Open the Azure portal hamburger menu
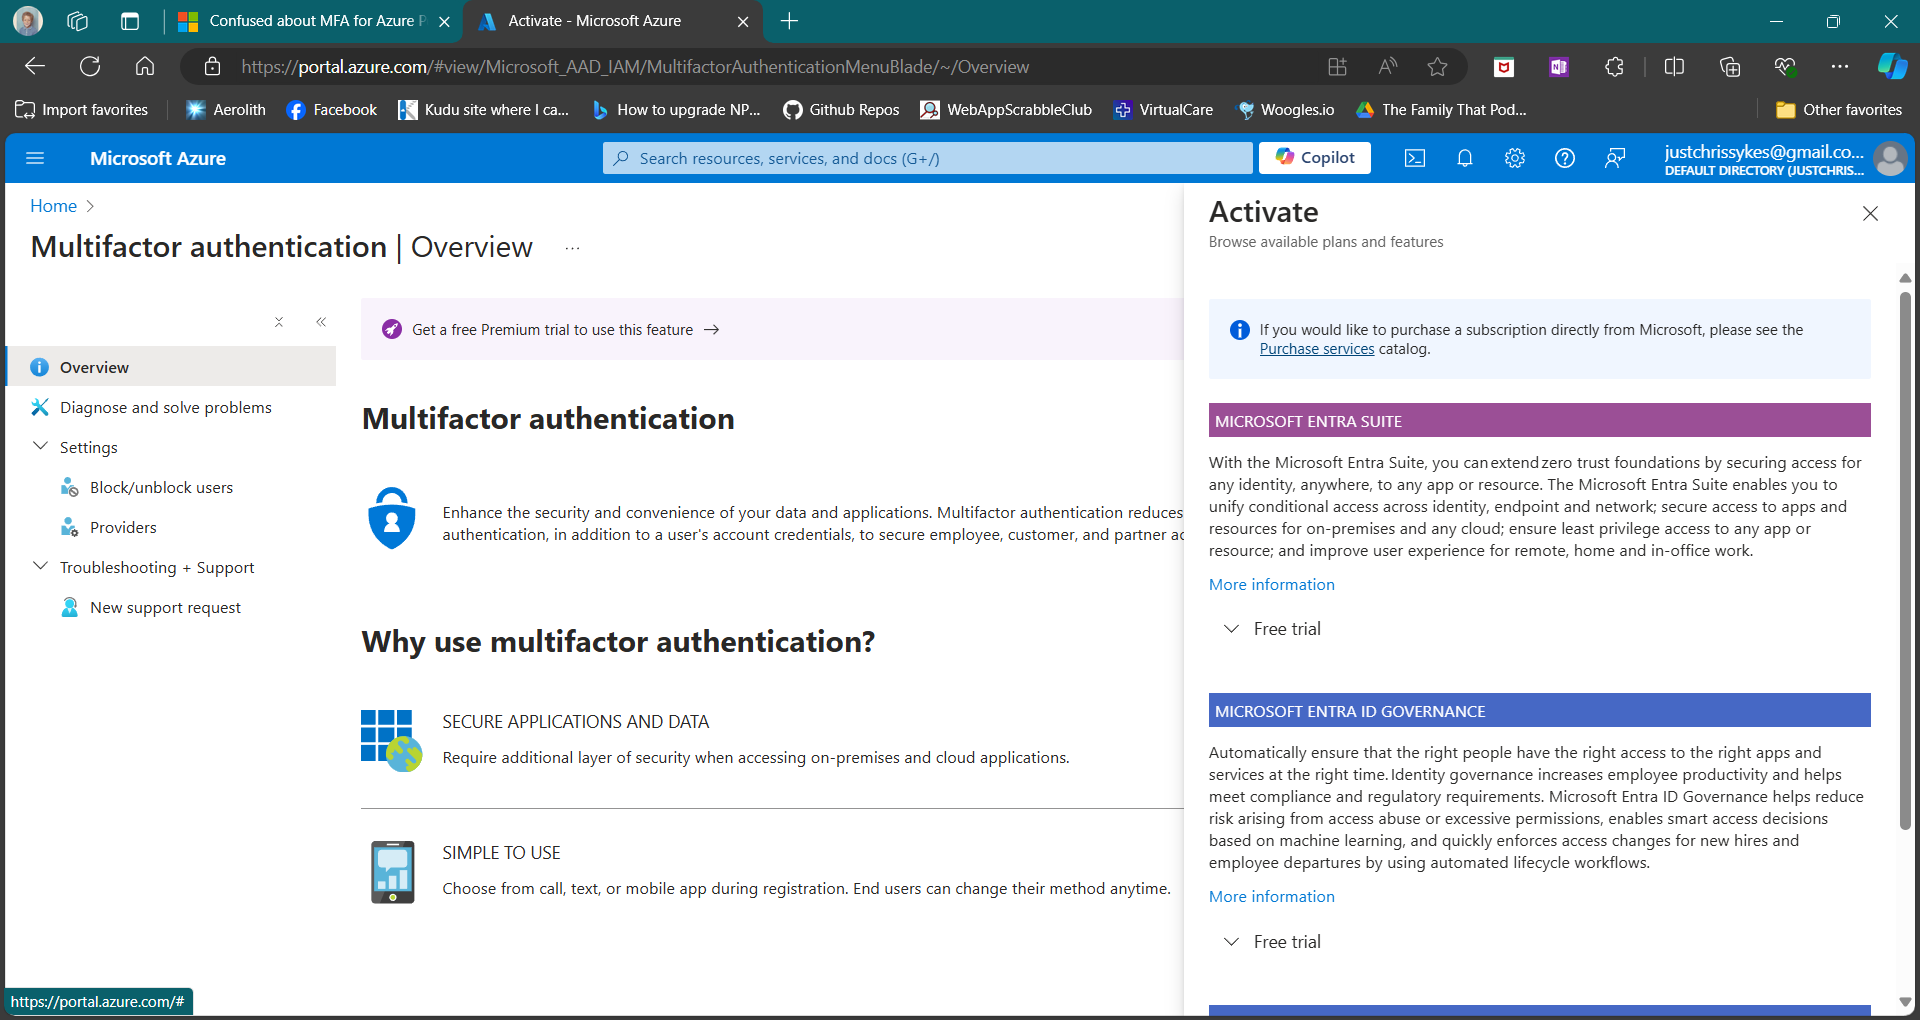The height and width of the screenshot is (1020, 1920). [35, 158]
